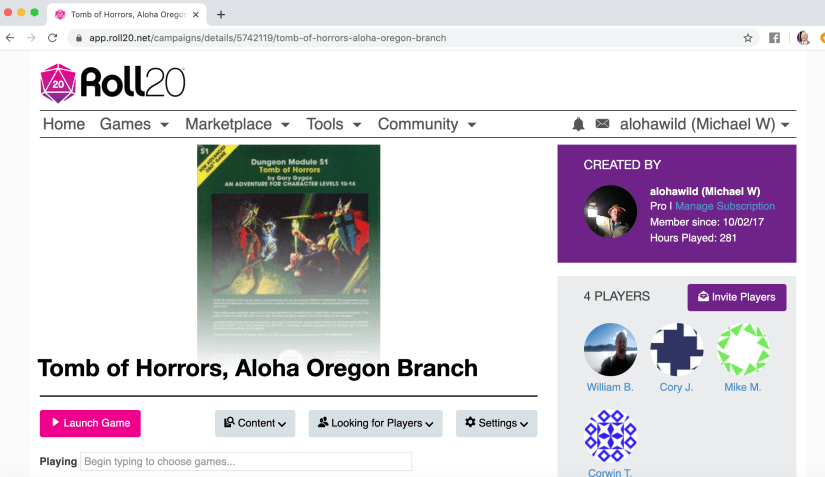Click Corwin T. player avatar
The width and height of the screenshot is (825, 477).
[610, 436]
